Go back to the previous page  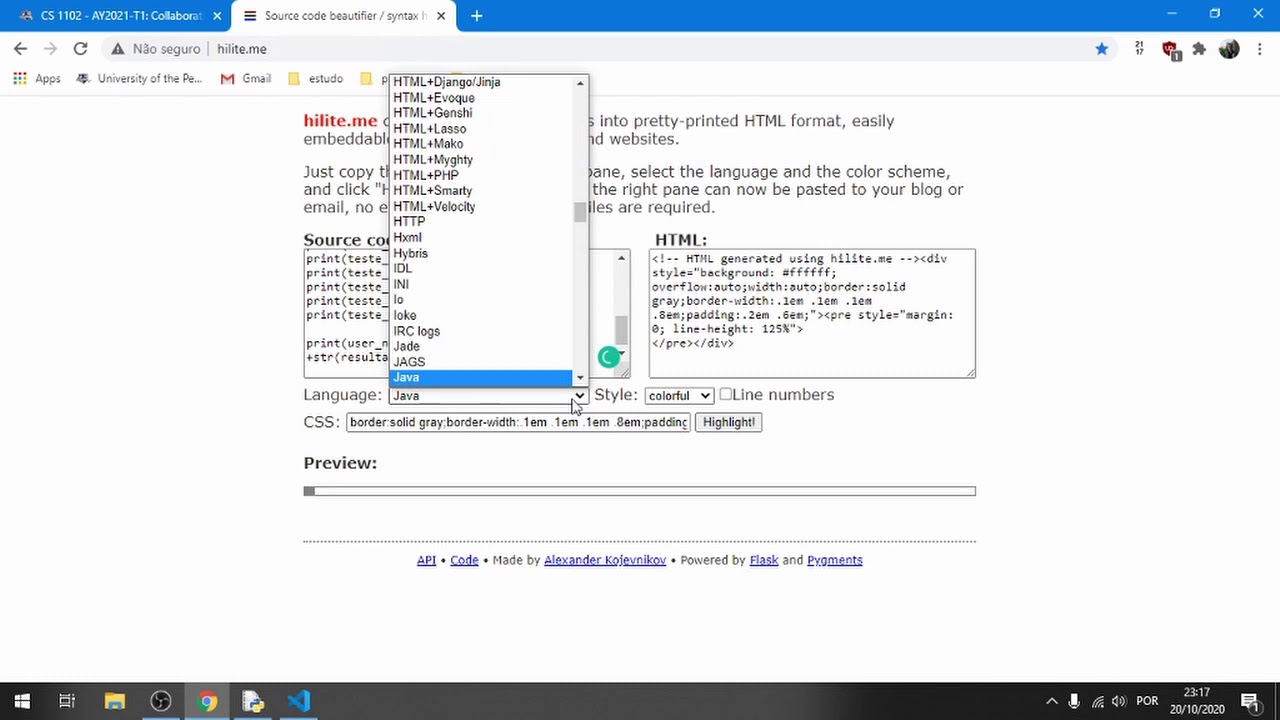[x=21, y=48]
